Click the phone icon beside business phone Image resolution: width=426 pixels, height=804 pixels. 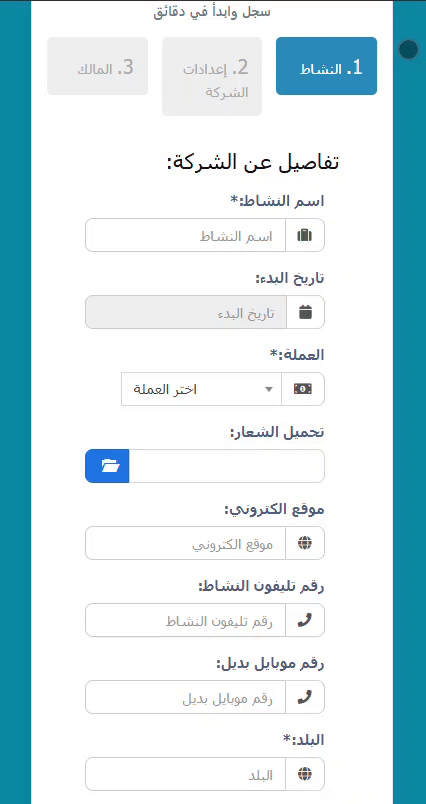(305, 620)
